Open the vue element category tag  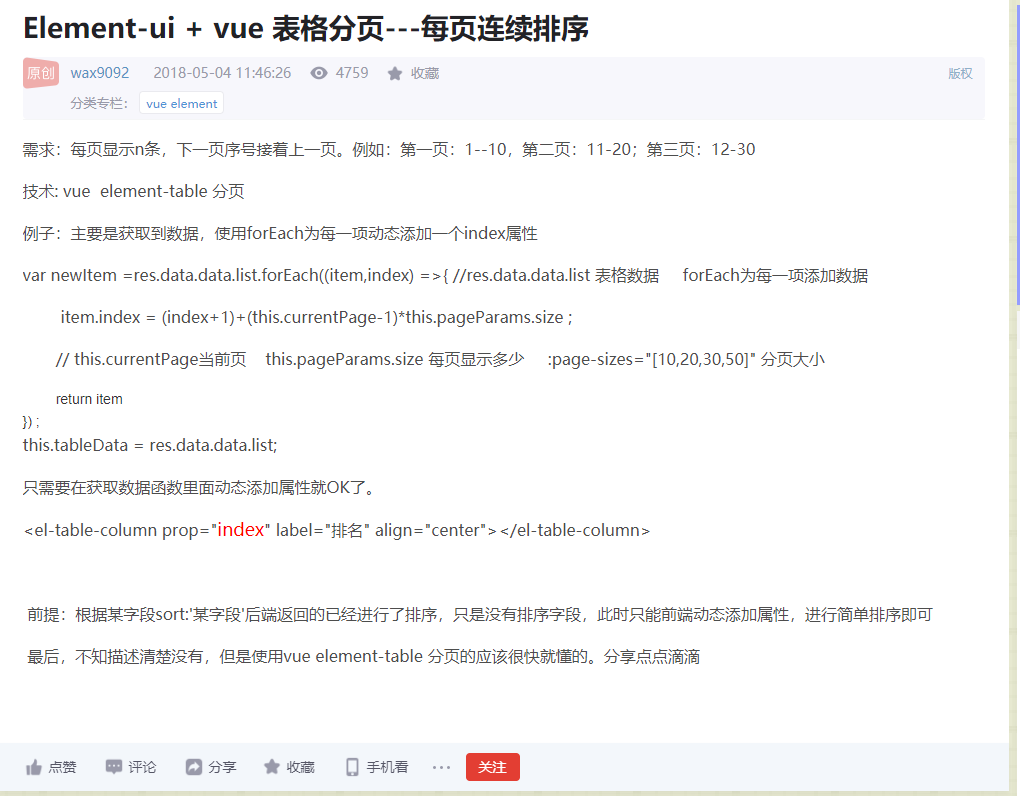point(181,103)
